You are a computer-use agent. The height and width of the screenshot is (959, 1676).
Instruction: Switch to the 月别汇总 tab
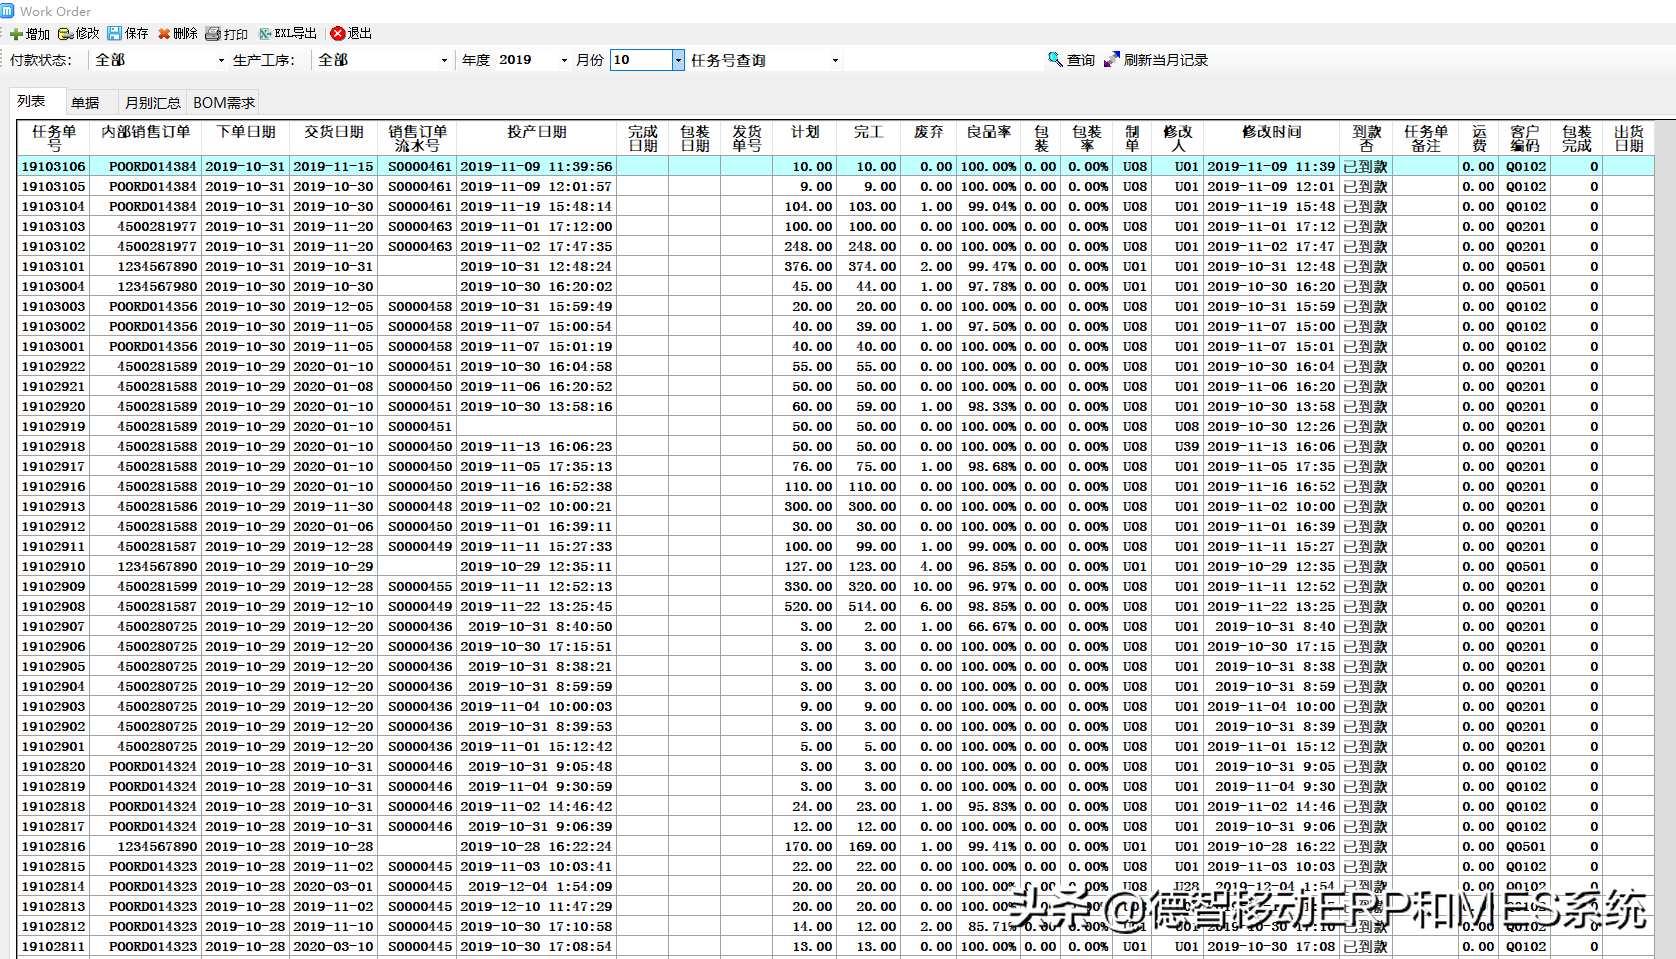pyautogui.click(x=152, y=102)
